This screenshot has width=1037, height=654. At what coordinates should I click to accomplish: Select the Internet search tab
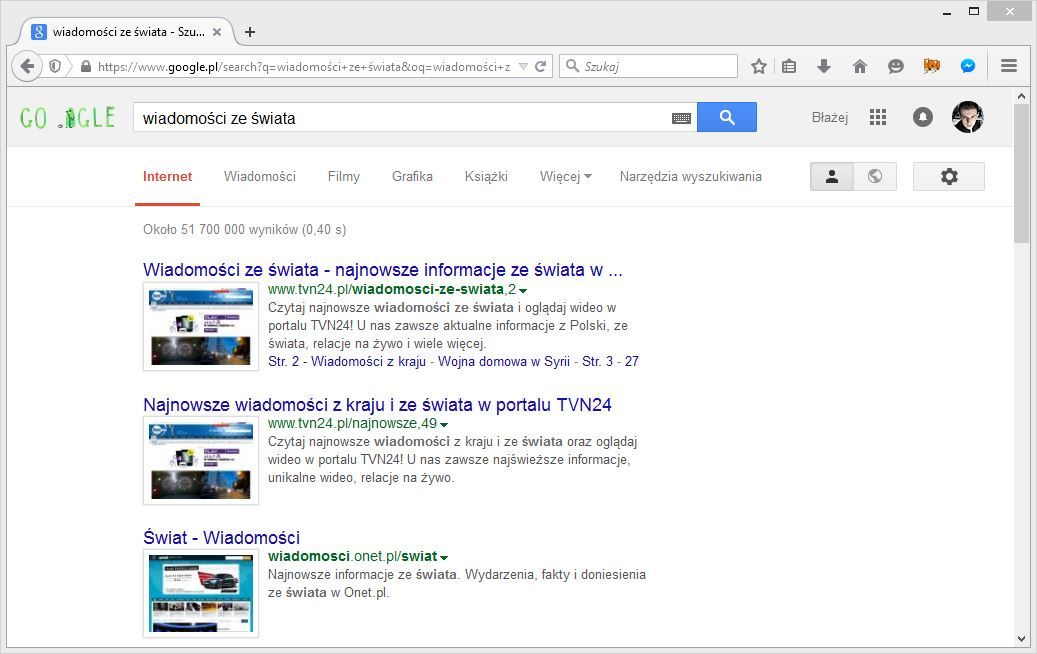[x=167, y=177]
